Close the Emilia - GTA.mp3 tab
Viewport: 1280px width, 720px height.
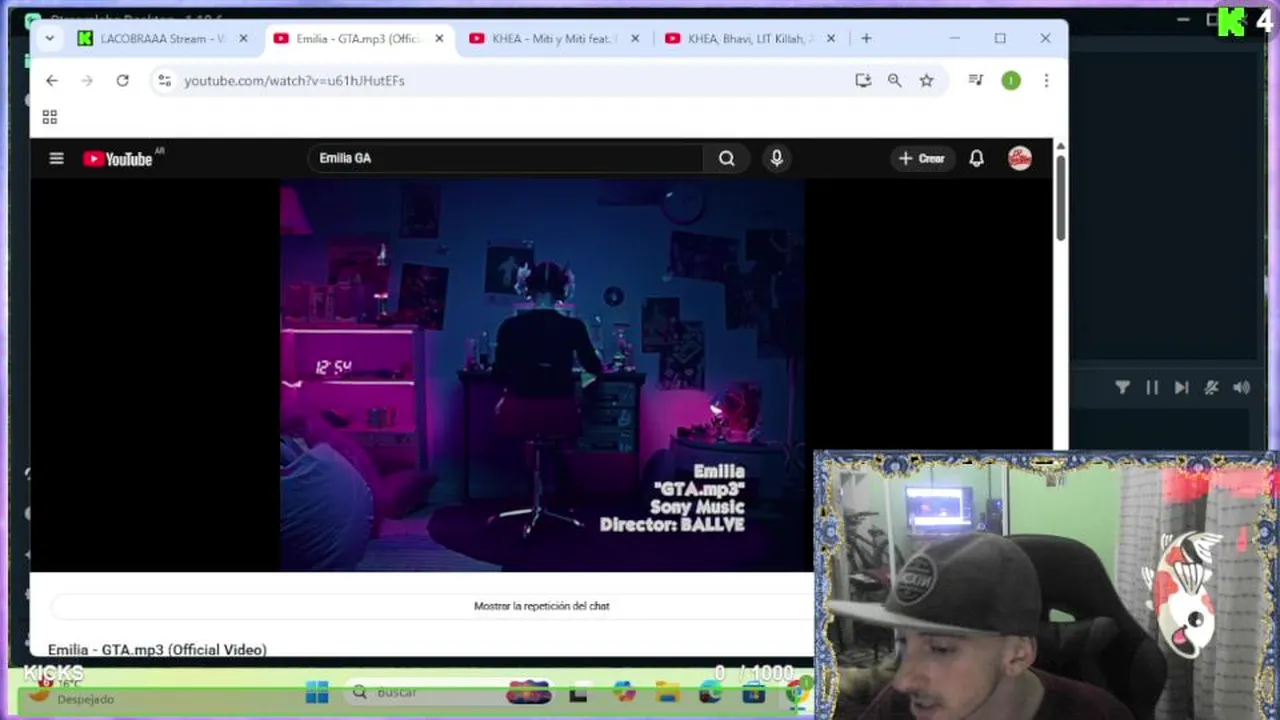coord(439,38)
